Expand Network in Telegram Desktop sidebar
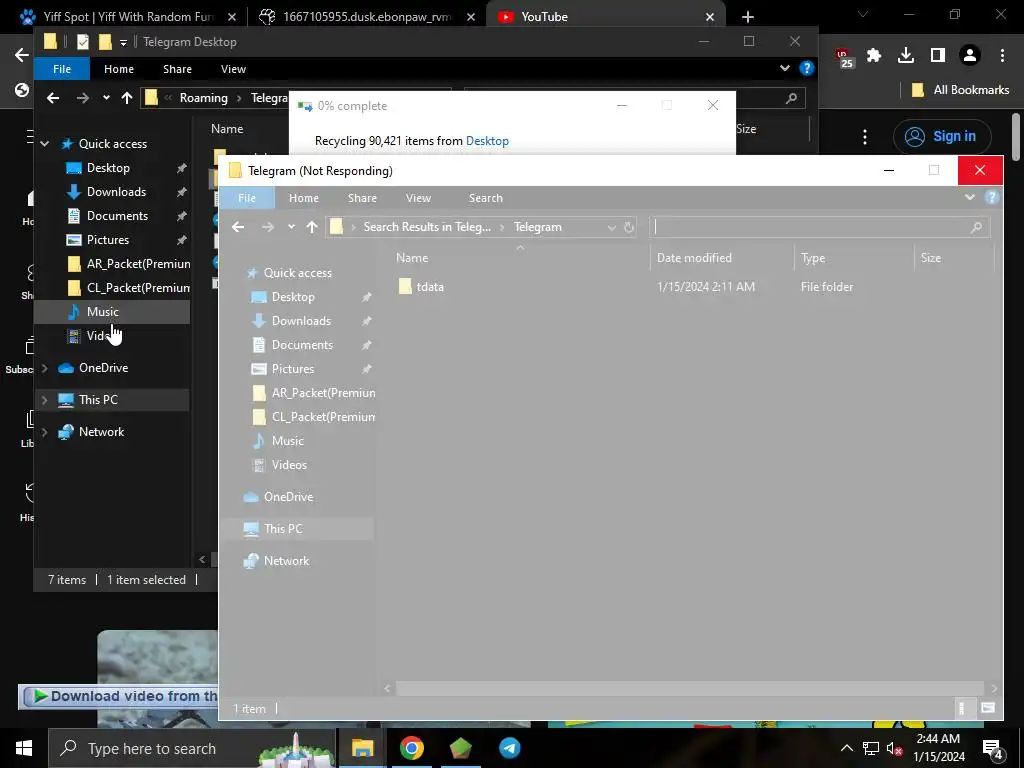The width and height of the screenshot is (1024, 768). point(44,432)
